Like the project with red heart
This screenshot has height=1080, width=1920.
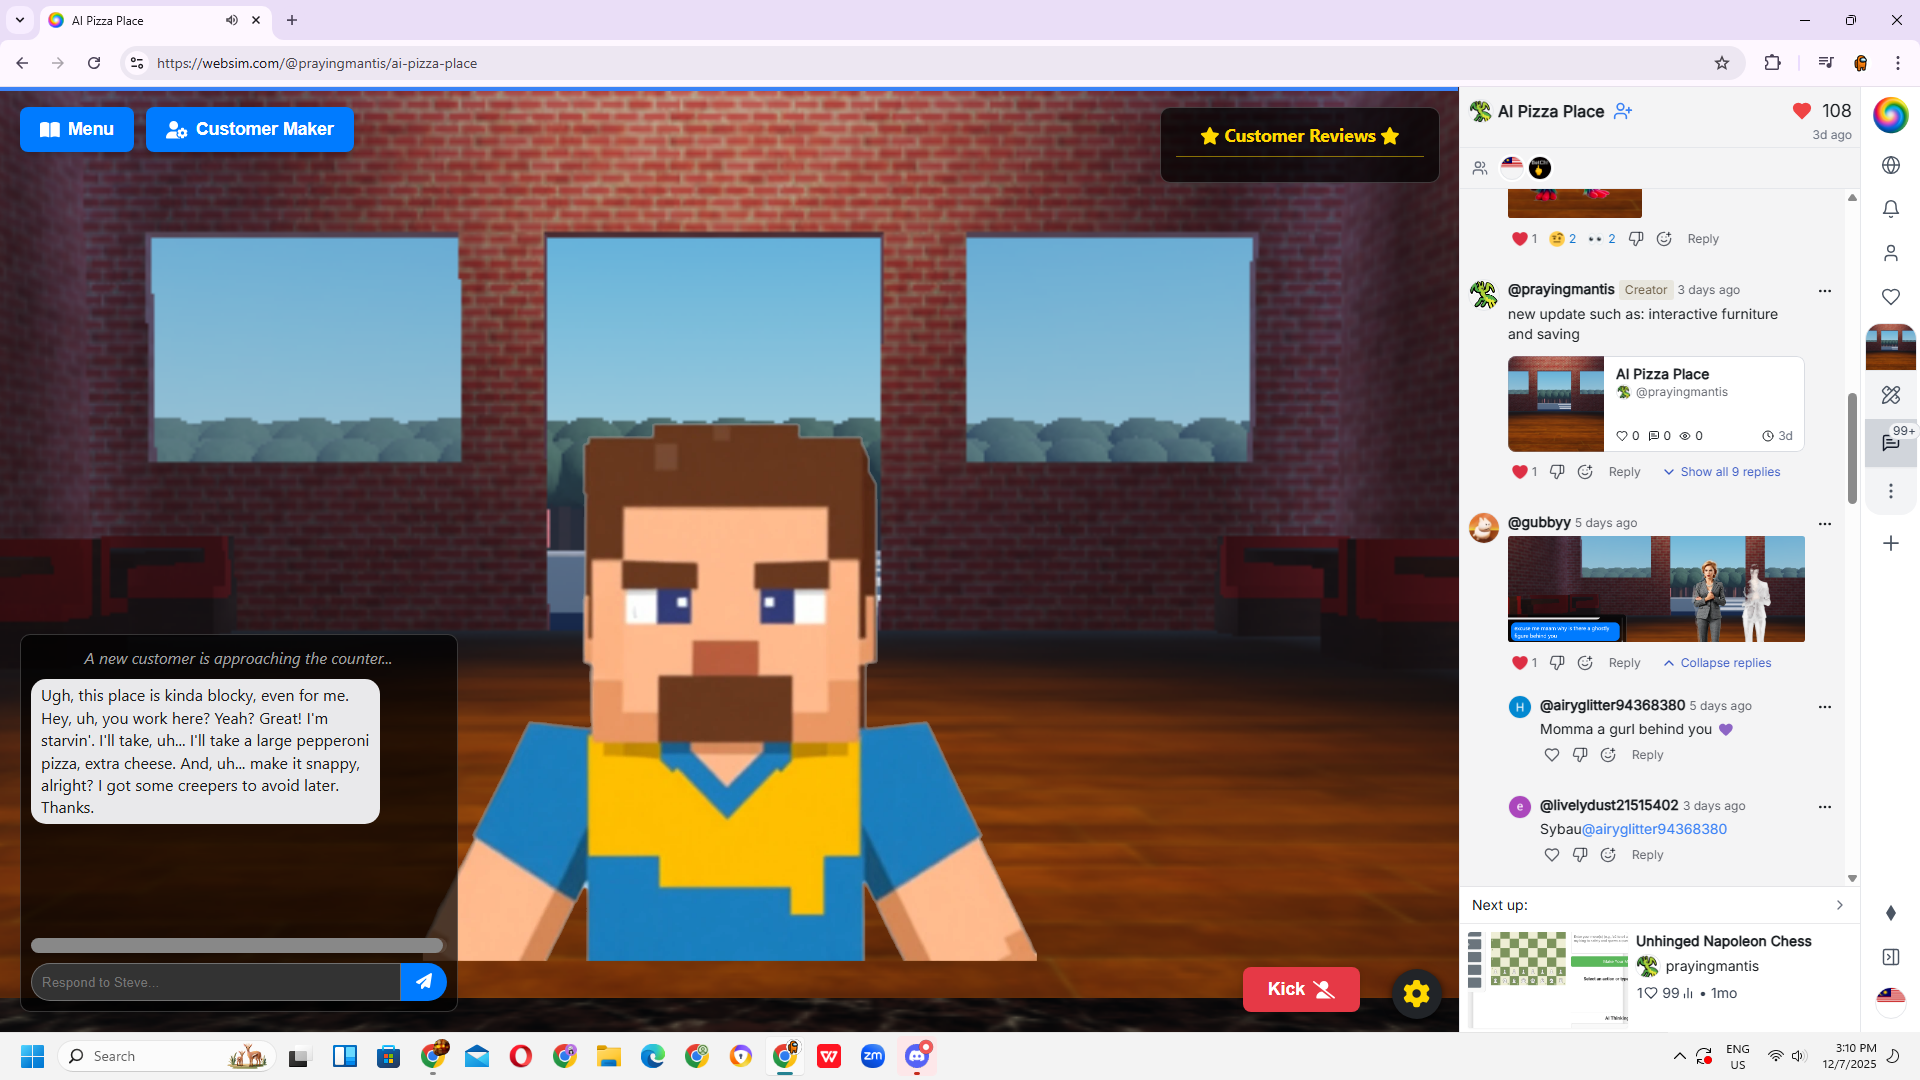coord(1802,111)
